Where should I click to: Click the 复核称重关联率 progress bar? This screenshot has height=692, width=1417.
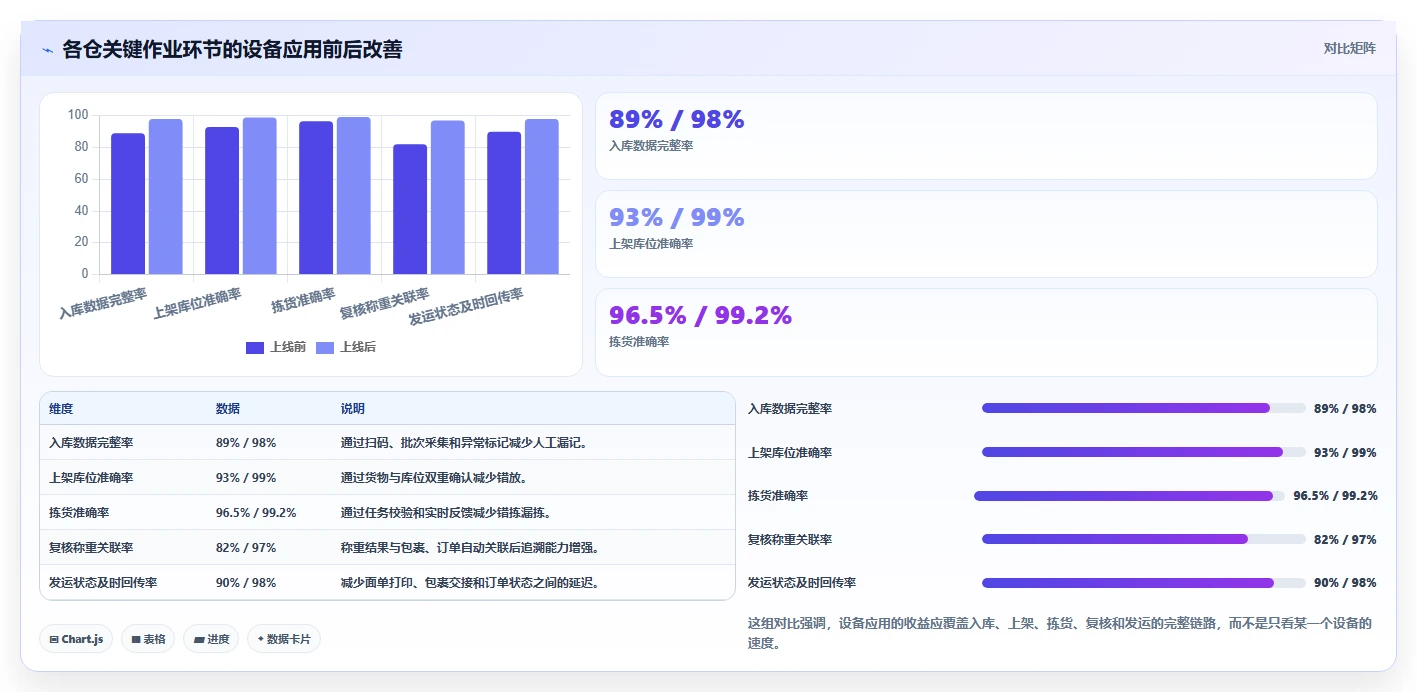(x=1144, y=539)
